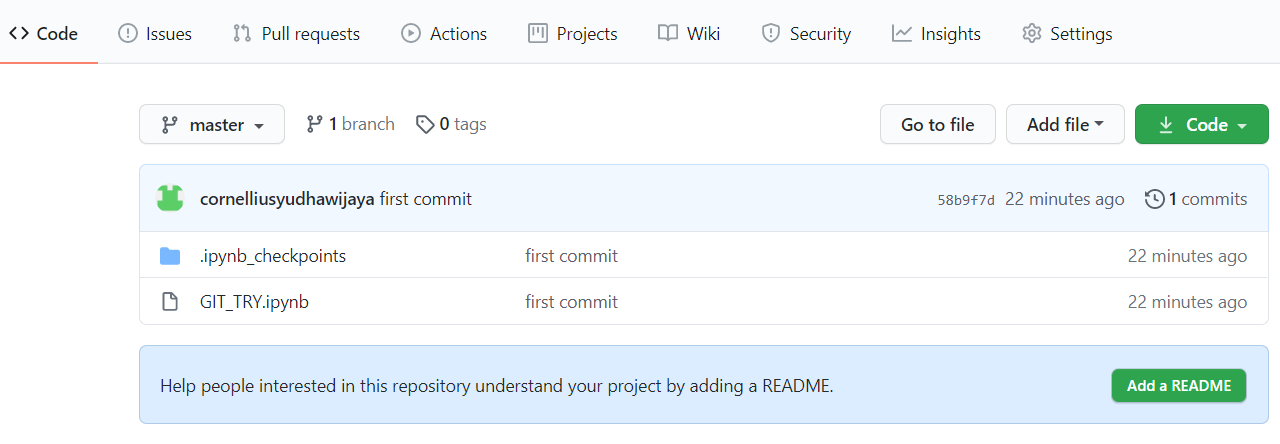The image size is (1280, 444).
Task: Click the branch count icon
Action: coord(314,125)
